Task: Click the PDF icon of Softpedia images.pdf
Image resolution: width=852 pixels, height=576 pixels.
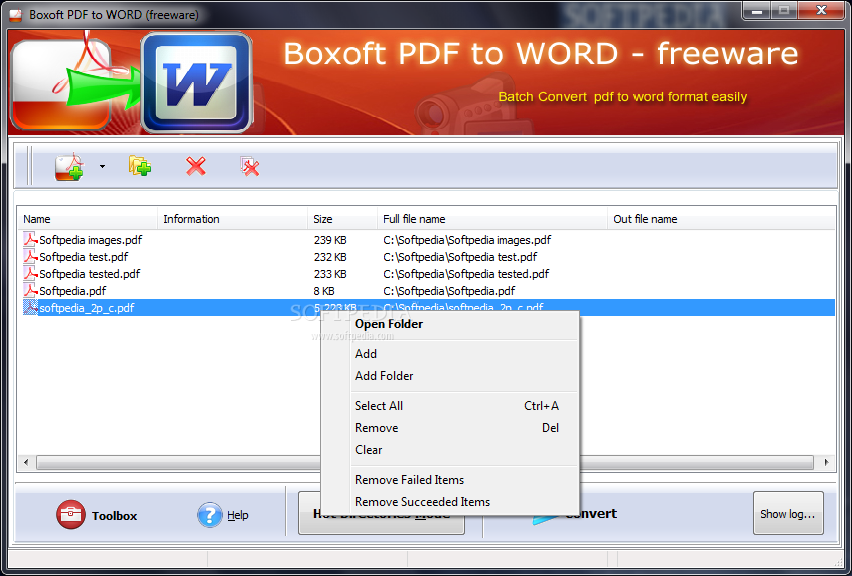Action: point(30,240)
